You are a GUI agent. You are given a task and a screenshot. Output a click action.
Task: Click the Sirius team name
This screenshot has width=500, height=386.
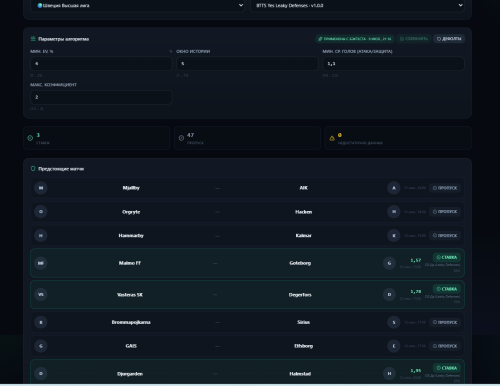(x=303, y=322)
